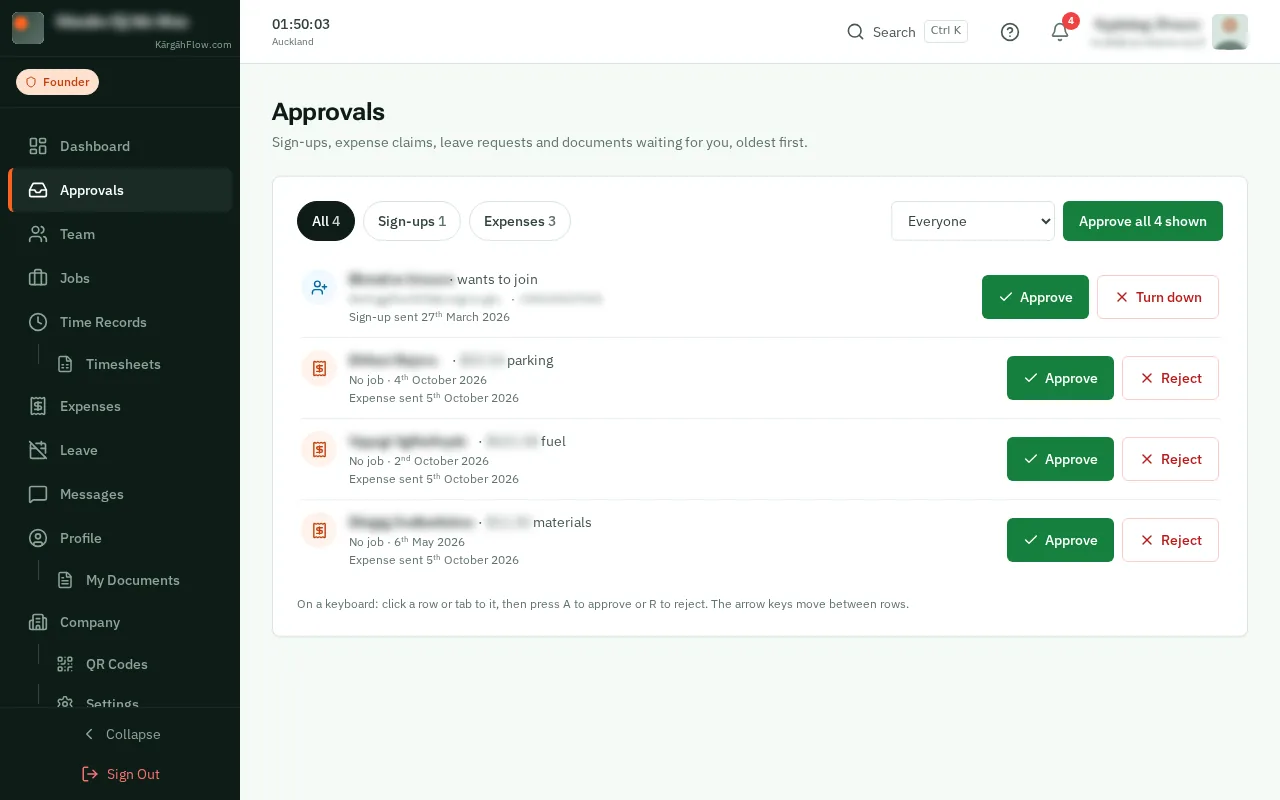1280x800 pixels.
Task: Select the All 4 filter tab
Action: 326,221
